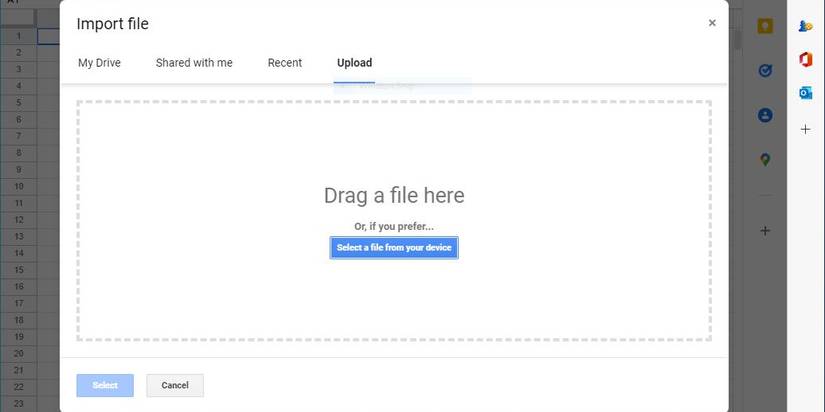Click the Import file dialog title
The width and height of the screenshot is (825, 412).
click(x=113, y=24)
